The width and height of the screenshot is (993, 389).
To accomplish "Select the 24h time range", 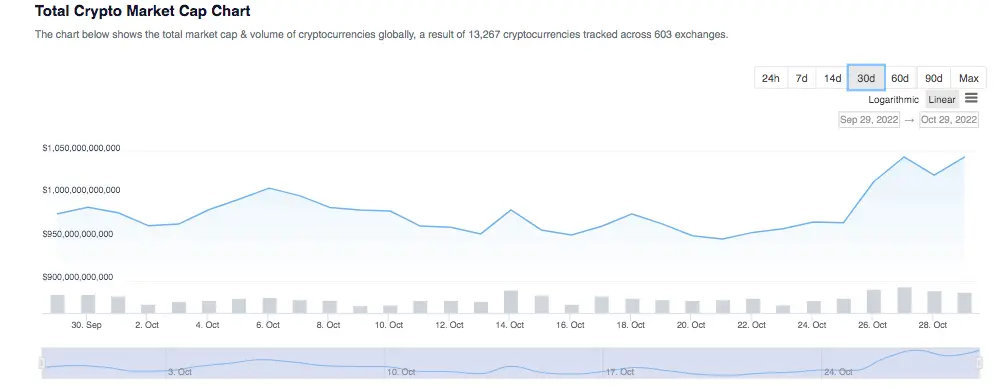I will tap(771, 78).
